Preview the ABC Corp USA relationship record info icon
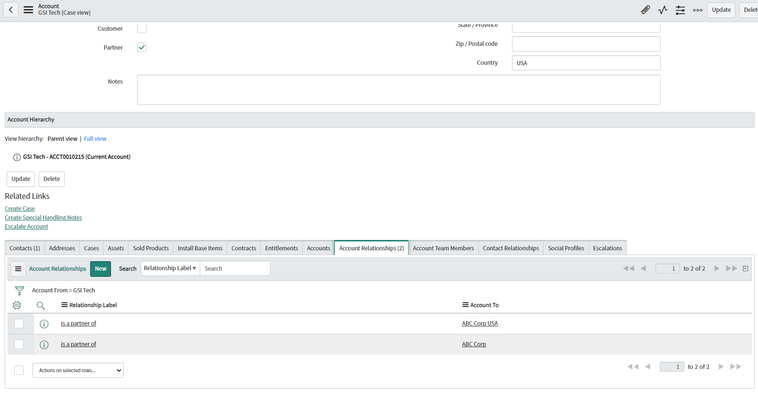Image resolution: width=758 pixels, height=393 pixels. click(44, 324)
